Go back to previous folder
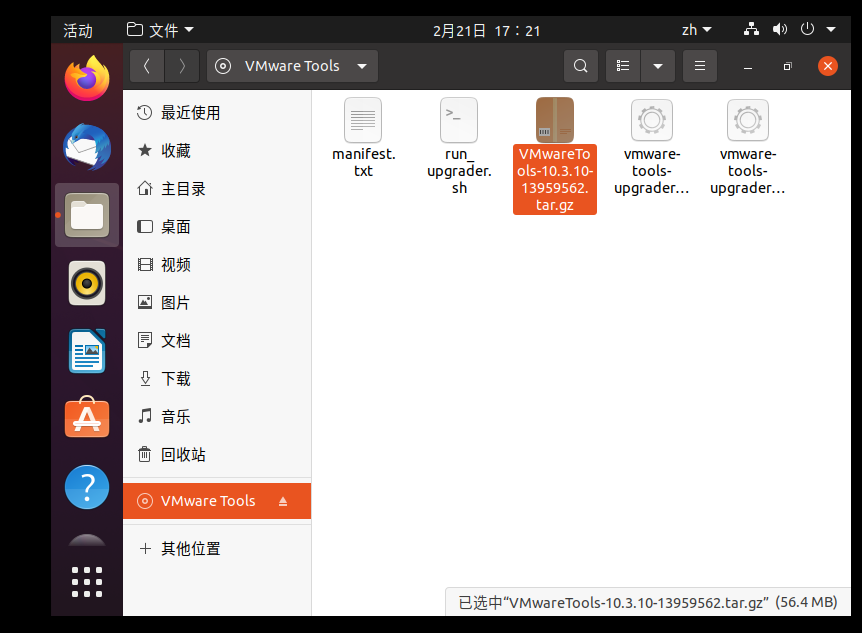Image resolution: width=862 pixels, height=633 pixels. [147, 67]
